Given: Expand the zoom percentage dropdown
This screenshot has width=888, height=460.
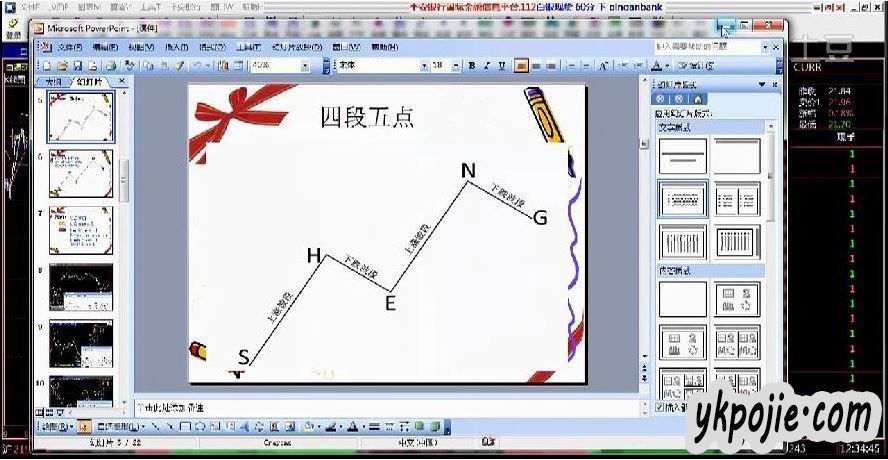Looking at the screenshot, I should tap(307, 66).
